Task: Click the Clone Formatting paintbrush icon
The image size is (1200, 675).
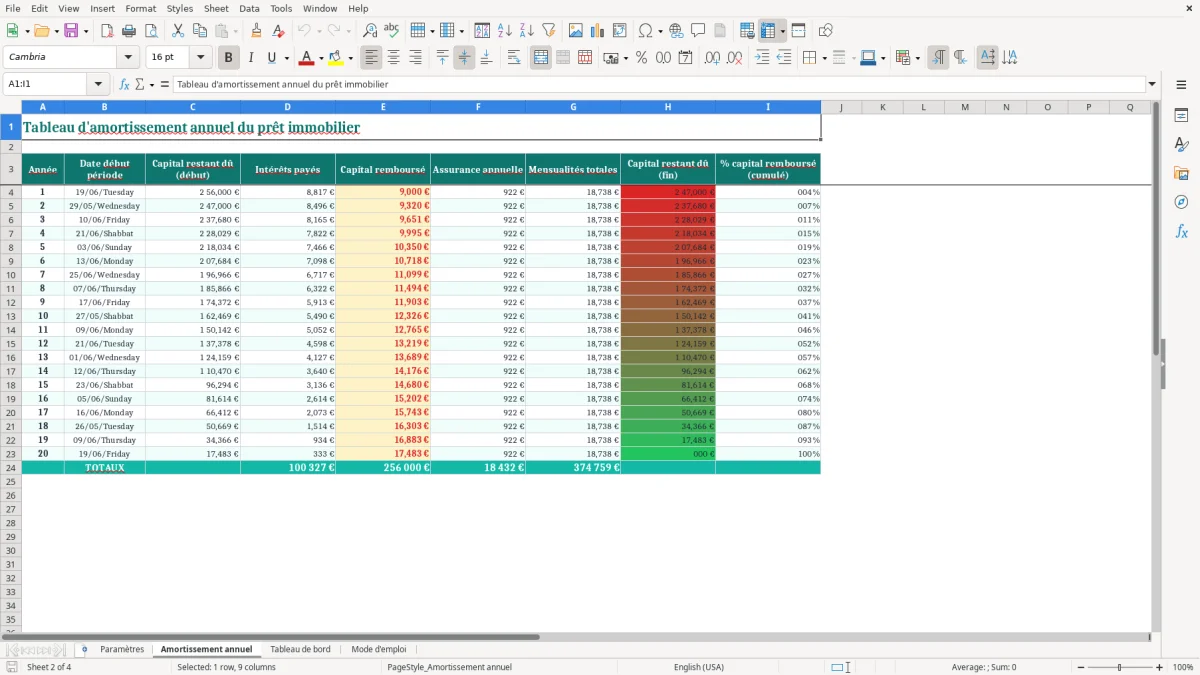Action: click(257, 31)
